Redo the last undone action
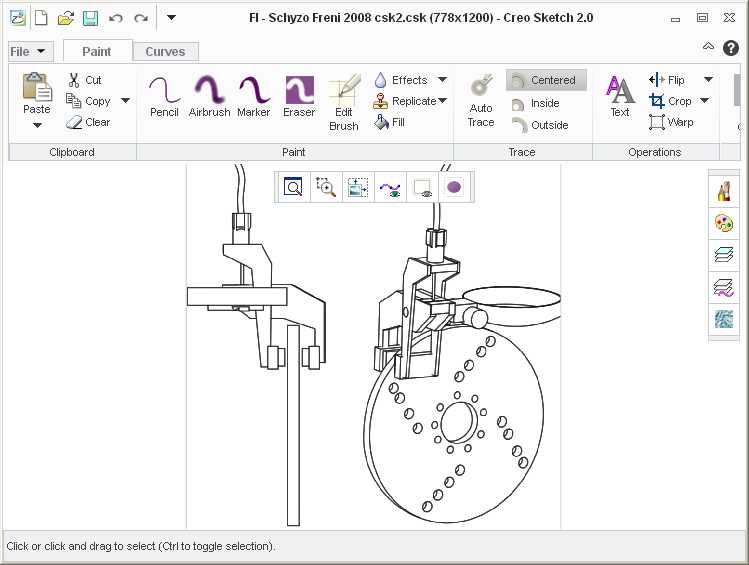749x565 pixels. (x=140, y=18)
